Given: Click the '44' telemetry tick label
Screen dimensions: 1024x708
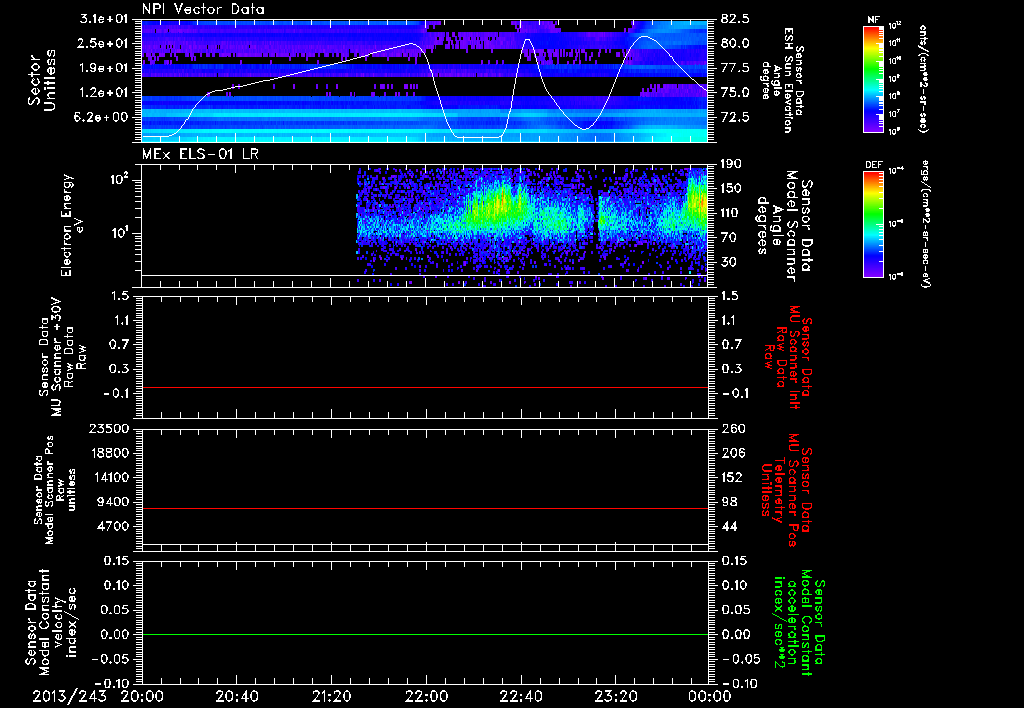Looking at the screenshot, I should click(729, 526).
